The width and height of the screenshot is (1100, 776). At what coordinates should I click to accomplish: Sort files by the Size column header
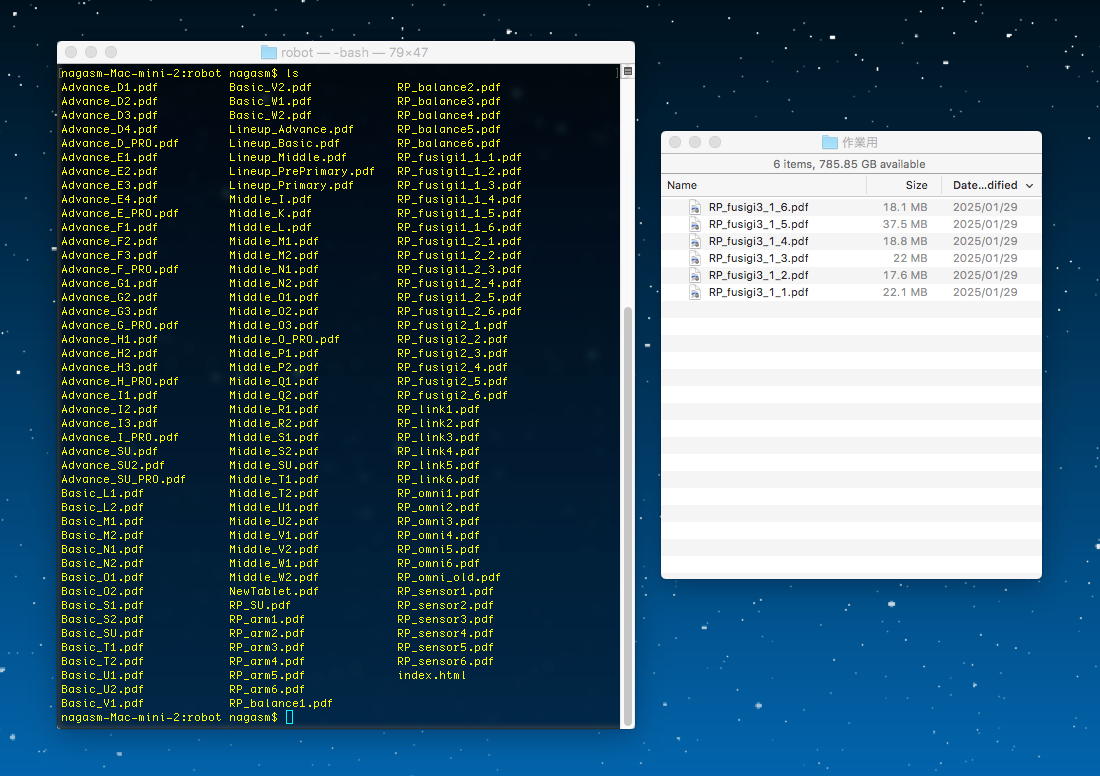point(915,185)
